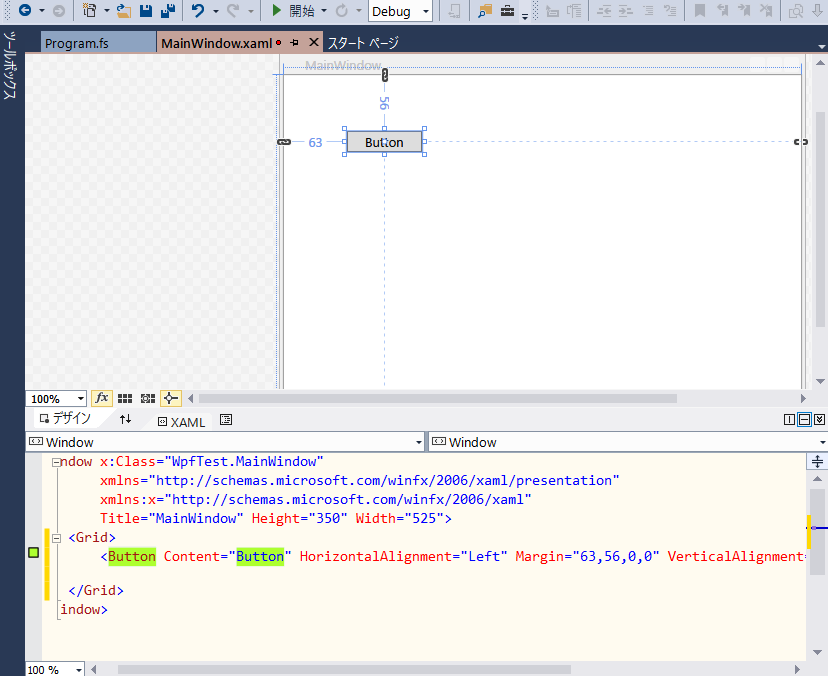Click the XAML editor horizontal scrollbar
The height and width of the screenshot is (676, 828).
[x=344, y=670]
